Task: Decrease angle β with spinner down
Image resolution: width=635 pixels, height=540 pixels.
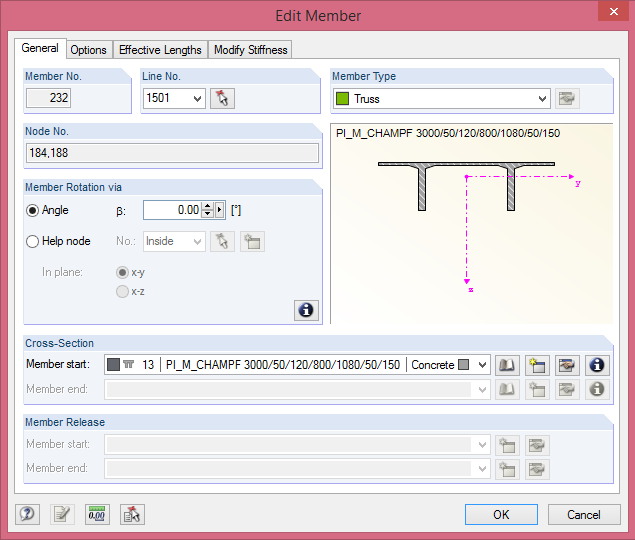Action: point(208,214)
